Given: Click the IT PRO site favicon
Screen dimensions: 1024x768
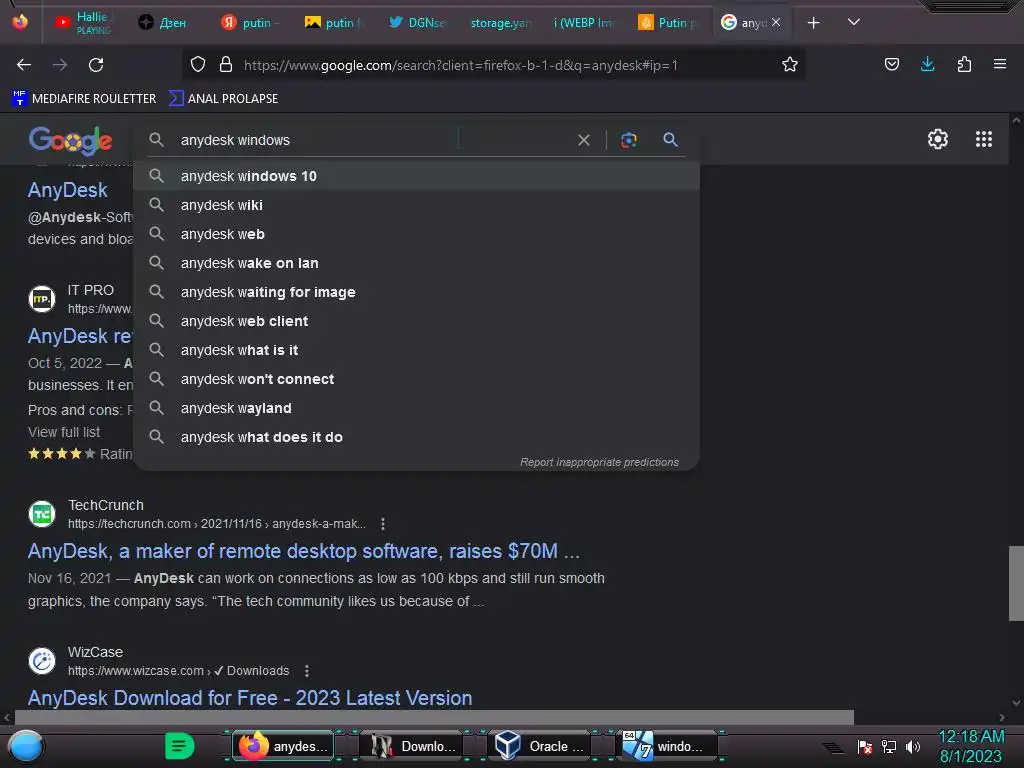Looking at the screenshot, I should click(x=42, y=299).
